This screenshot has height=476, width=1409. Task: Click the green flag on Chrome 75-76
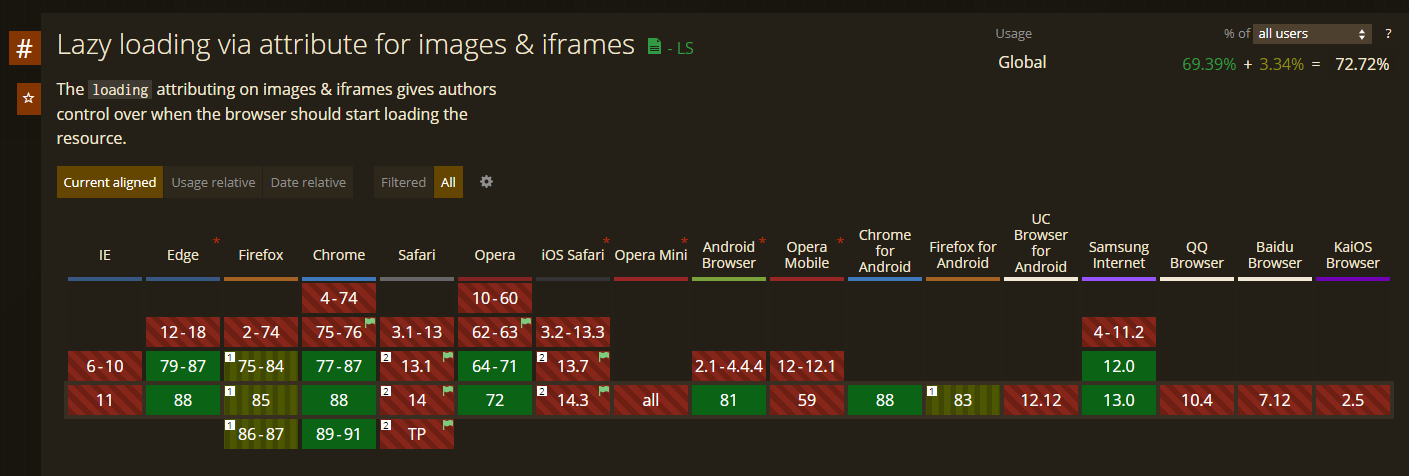369,322
